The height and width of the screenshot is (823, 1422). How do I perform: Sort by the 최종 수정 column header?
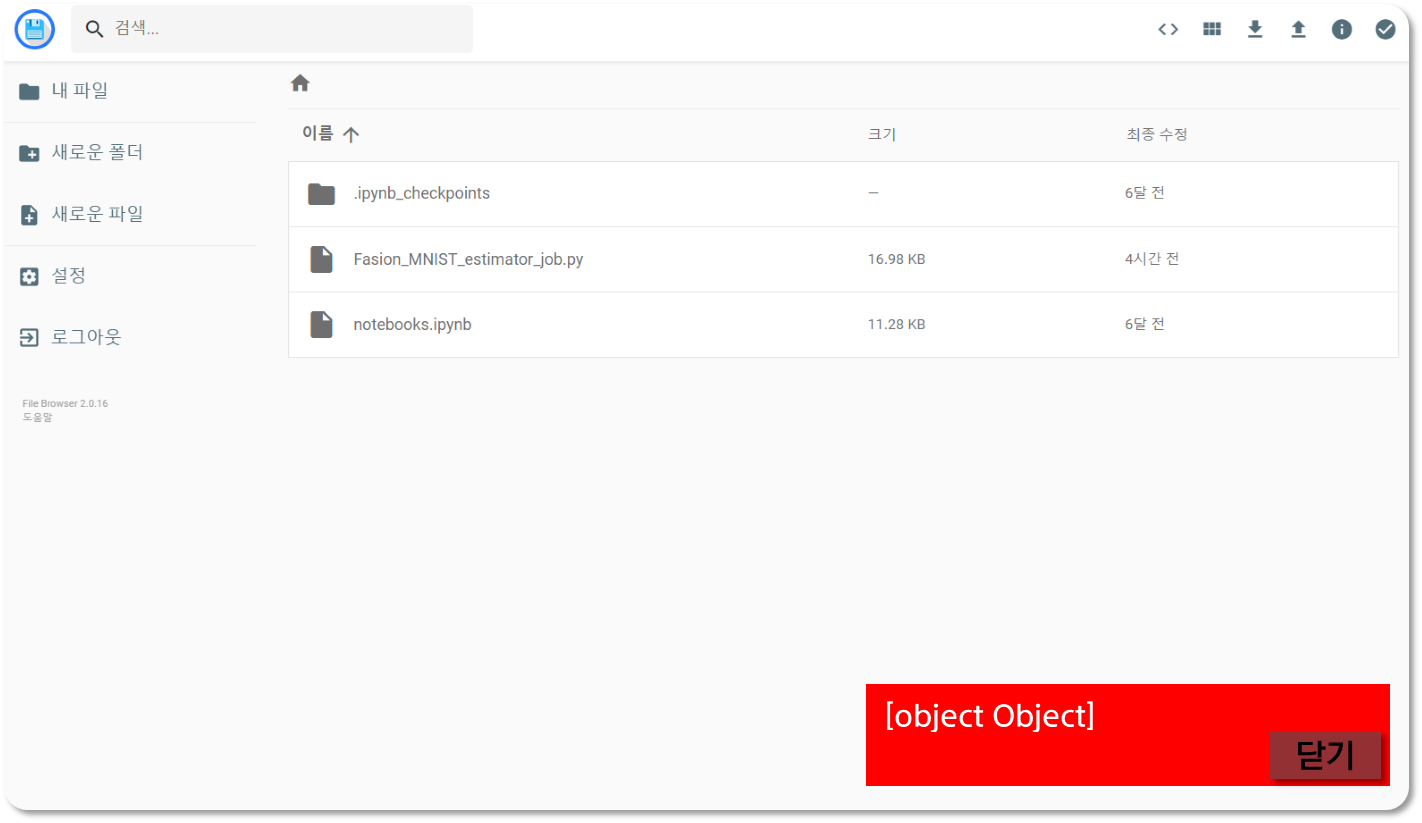point(1157,134)
